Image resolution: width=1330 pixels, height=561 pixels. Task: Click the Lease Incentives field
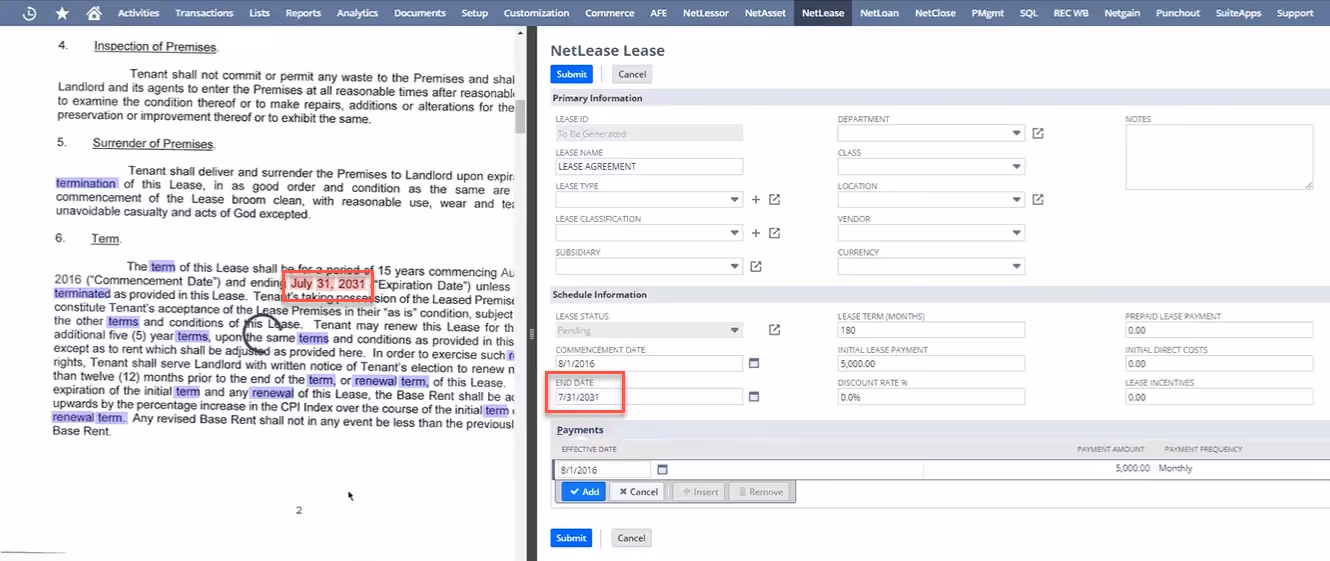pos(1219,397)
